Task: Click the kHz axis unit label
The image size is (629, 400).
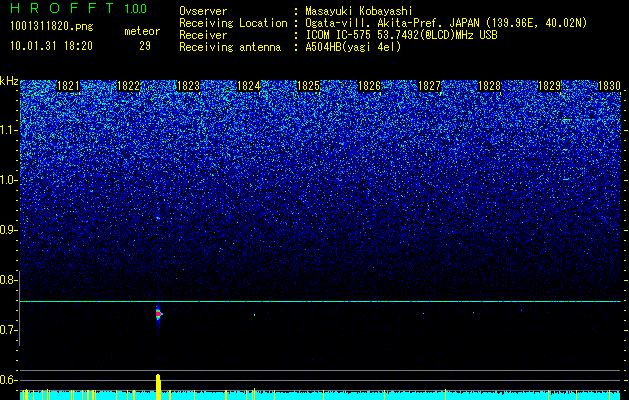Action: tap(9, 81)
